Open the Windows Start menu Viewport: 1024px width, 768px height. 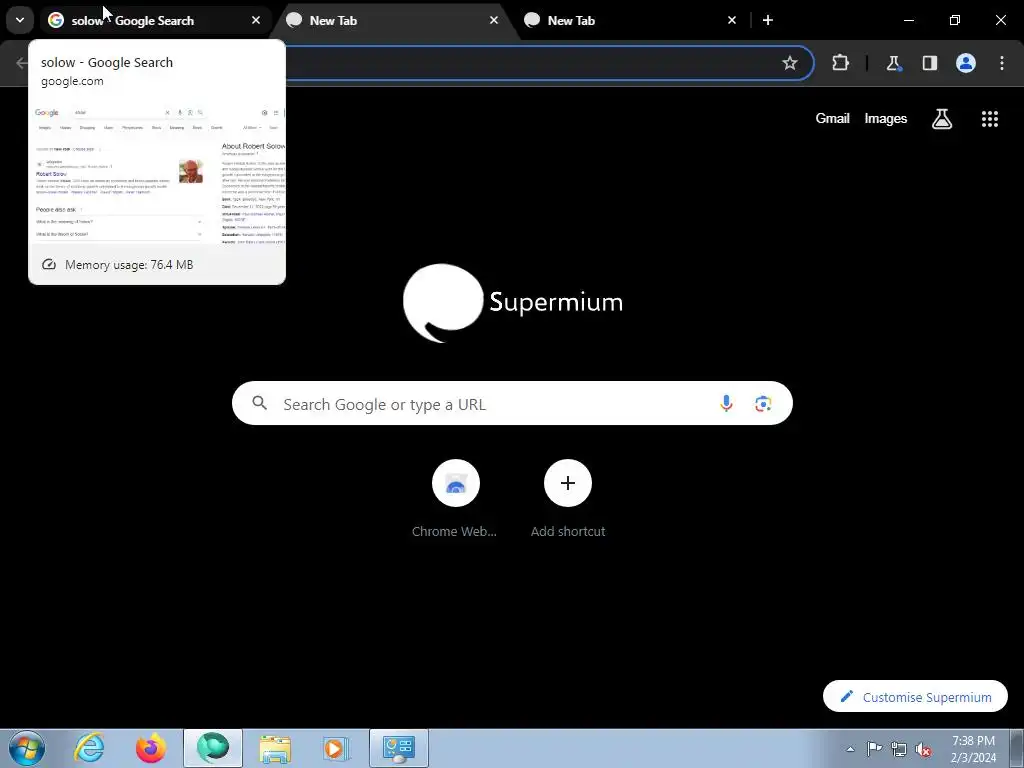(x=26, y=748)
